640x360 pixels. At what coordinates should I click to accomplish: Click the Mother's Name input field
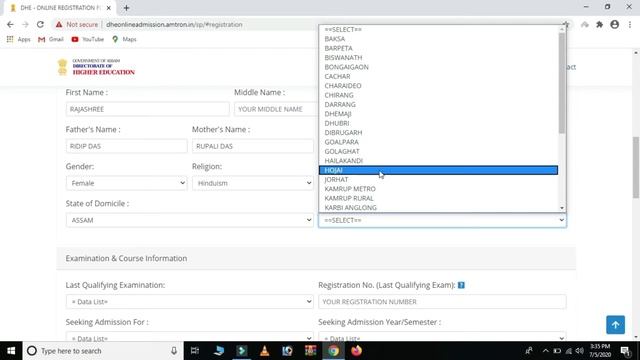pyautogui.click(x=253, y=146)
